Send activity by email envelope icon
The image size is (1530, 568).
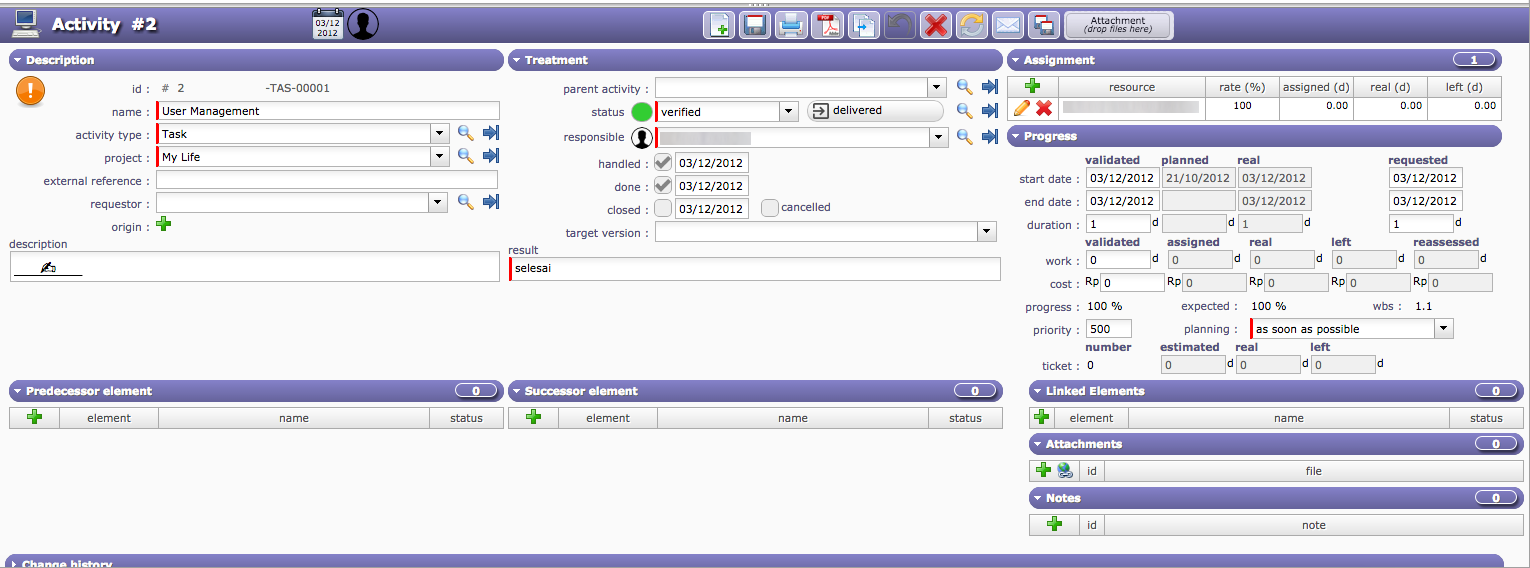pyautogui.click(x=1008, y=25)
